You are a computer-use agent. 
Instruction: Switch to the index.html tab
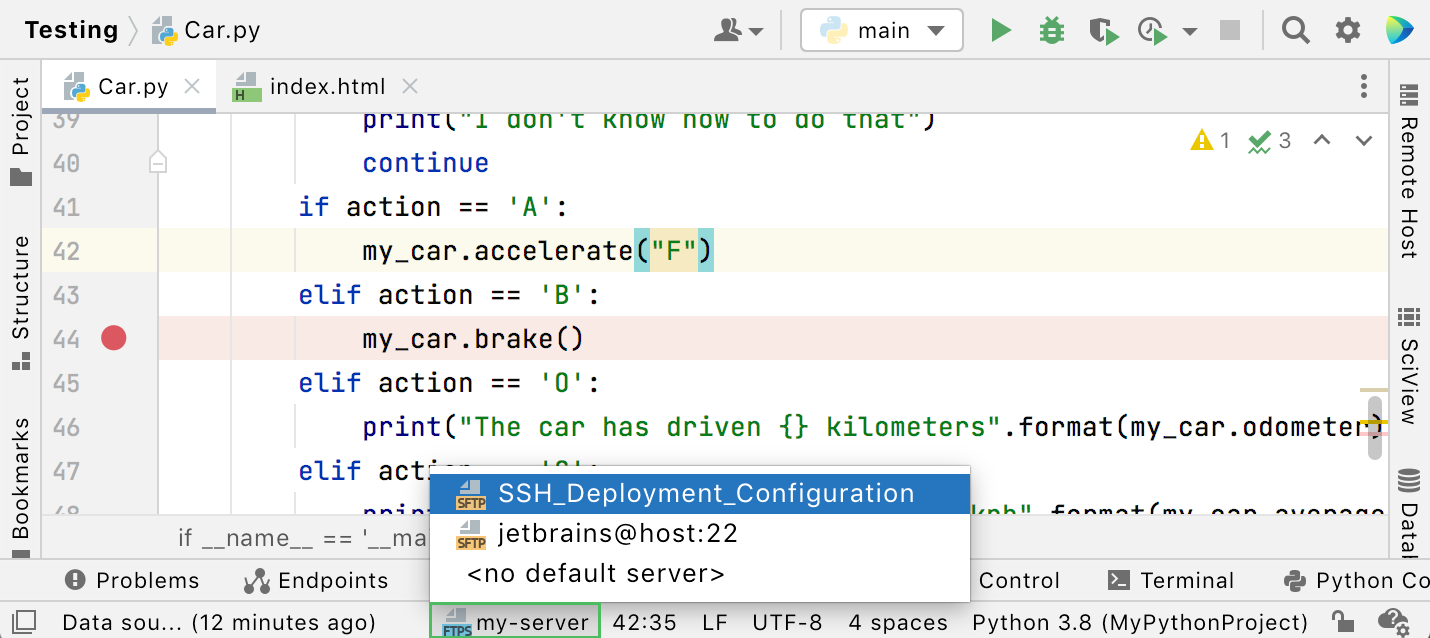327,86
